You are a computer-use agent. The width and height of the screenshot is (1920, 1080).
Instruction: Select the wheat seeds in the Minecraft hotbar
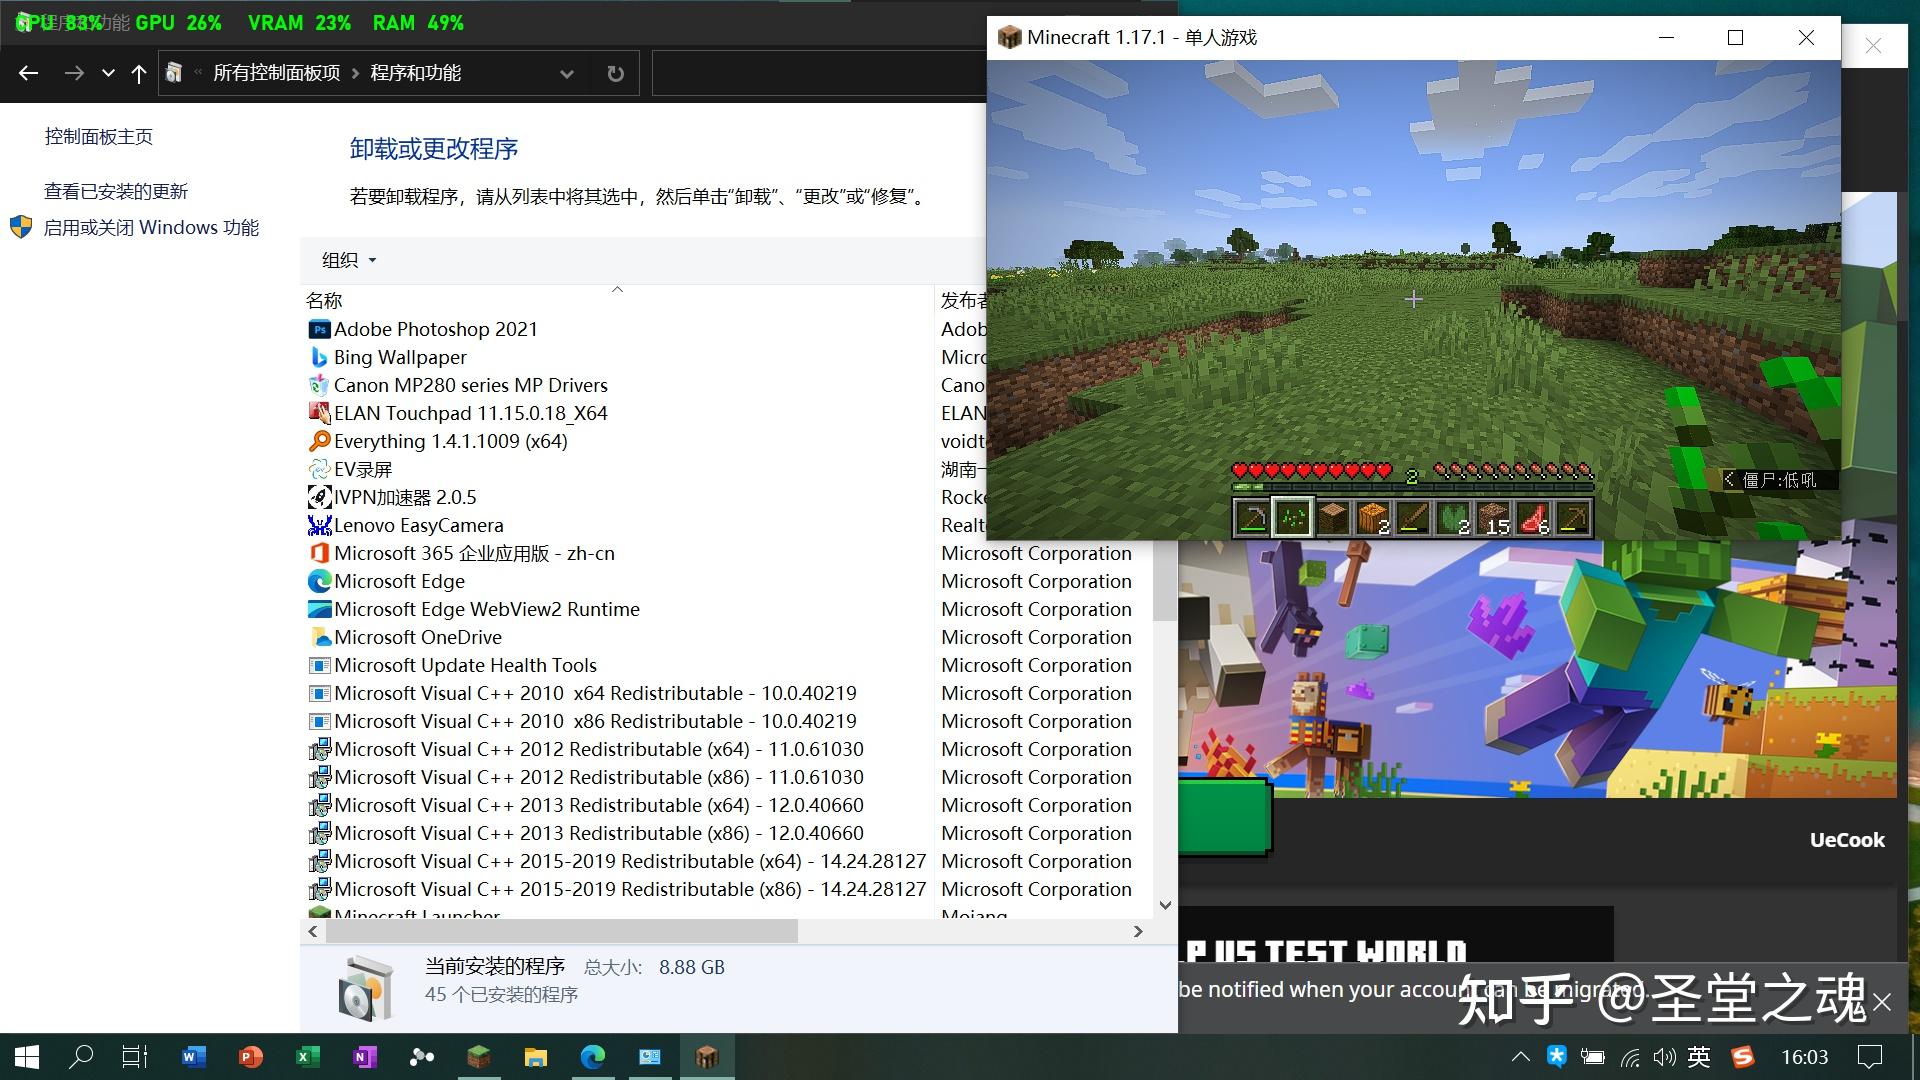(x=1293, y=515)
